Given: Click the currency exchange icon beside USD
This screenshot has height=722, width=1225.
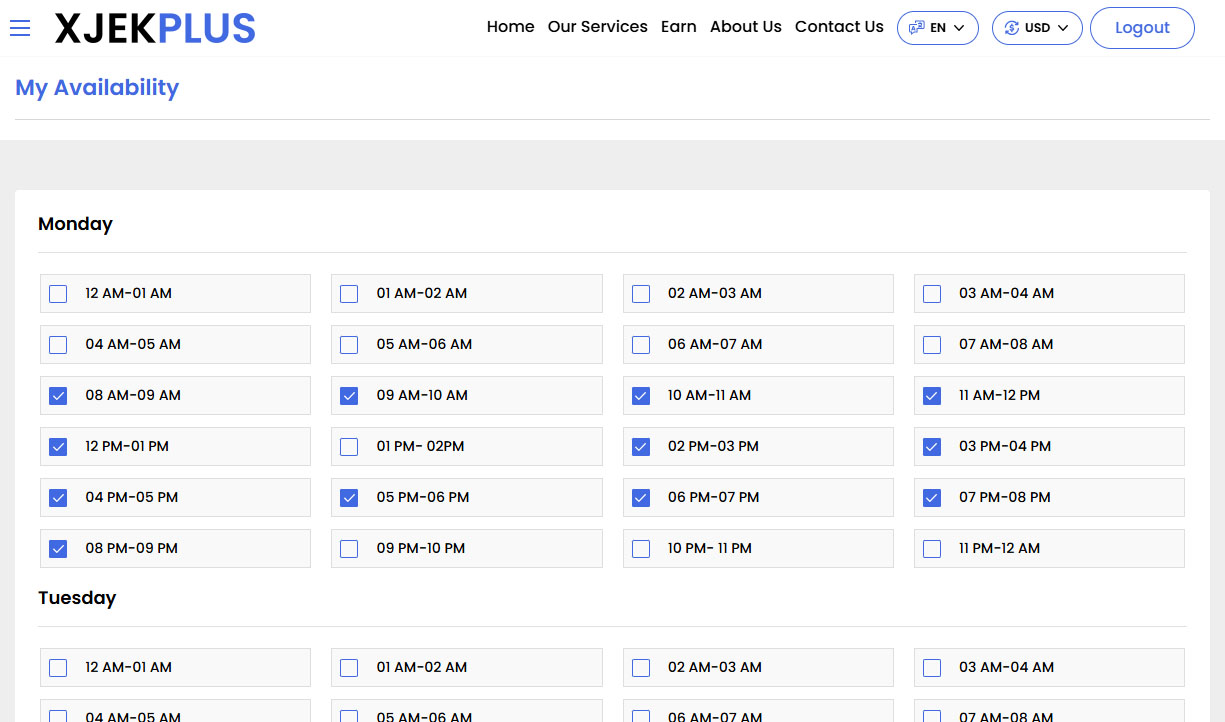Looking at the screenshot, I should tap(1011, 28).
